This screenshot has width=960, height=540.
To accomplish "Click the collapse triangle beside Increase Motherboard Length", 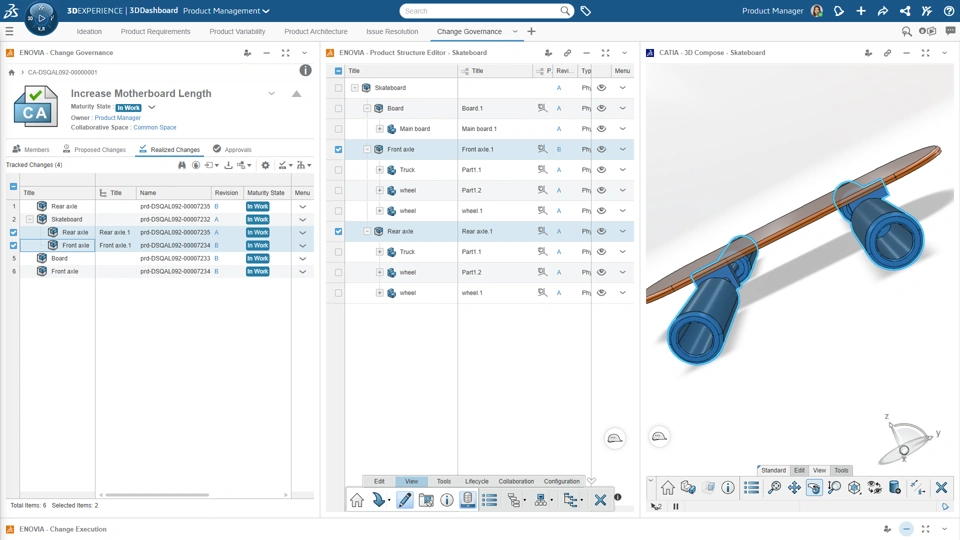I will coord(296,94).
